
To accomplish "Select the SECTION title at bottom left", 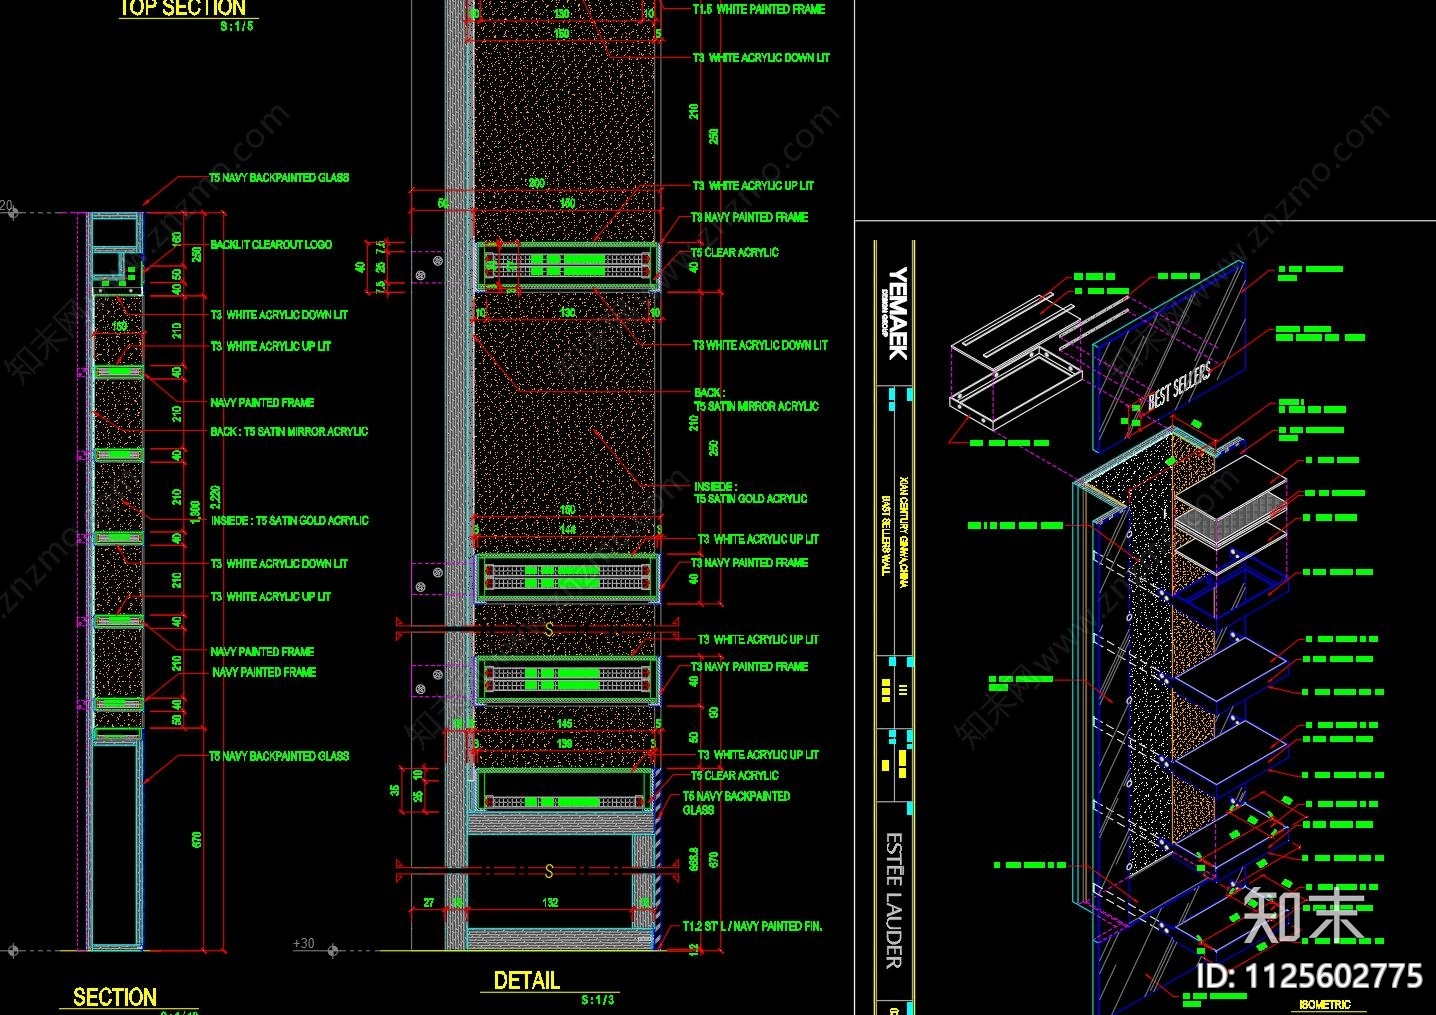I will tap(115, 997).
